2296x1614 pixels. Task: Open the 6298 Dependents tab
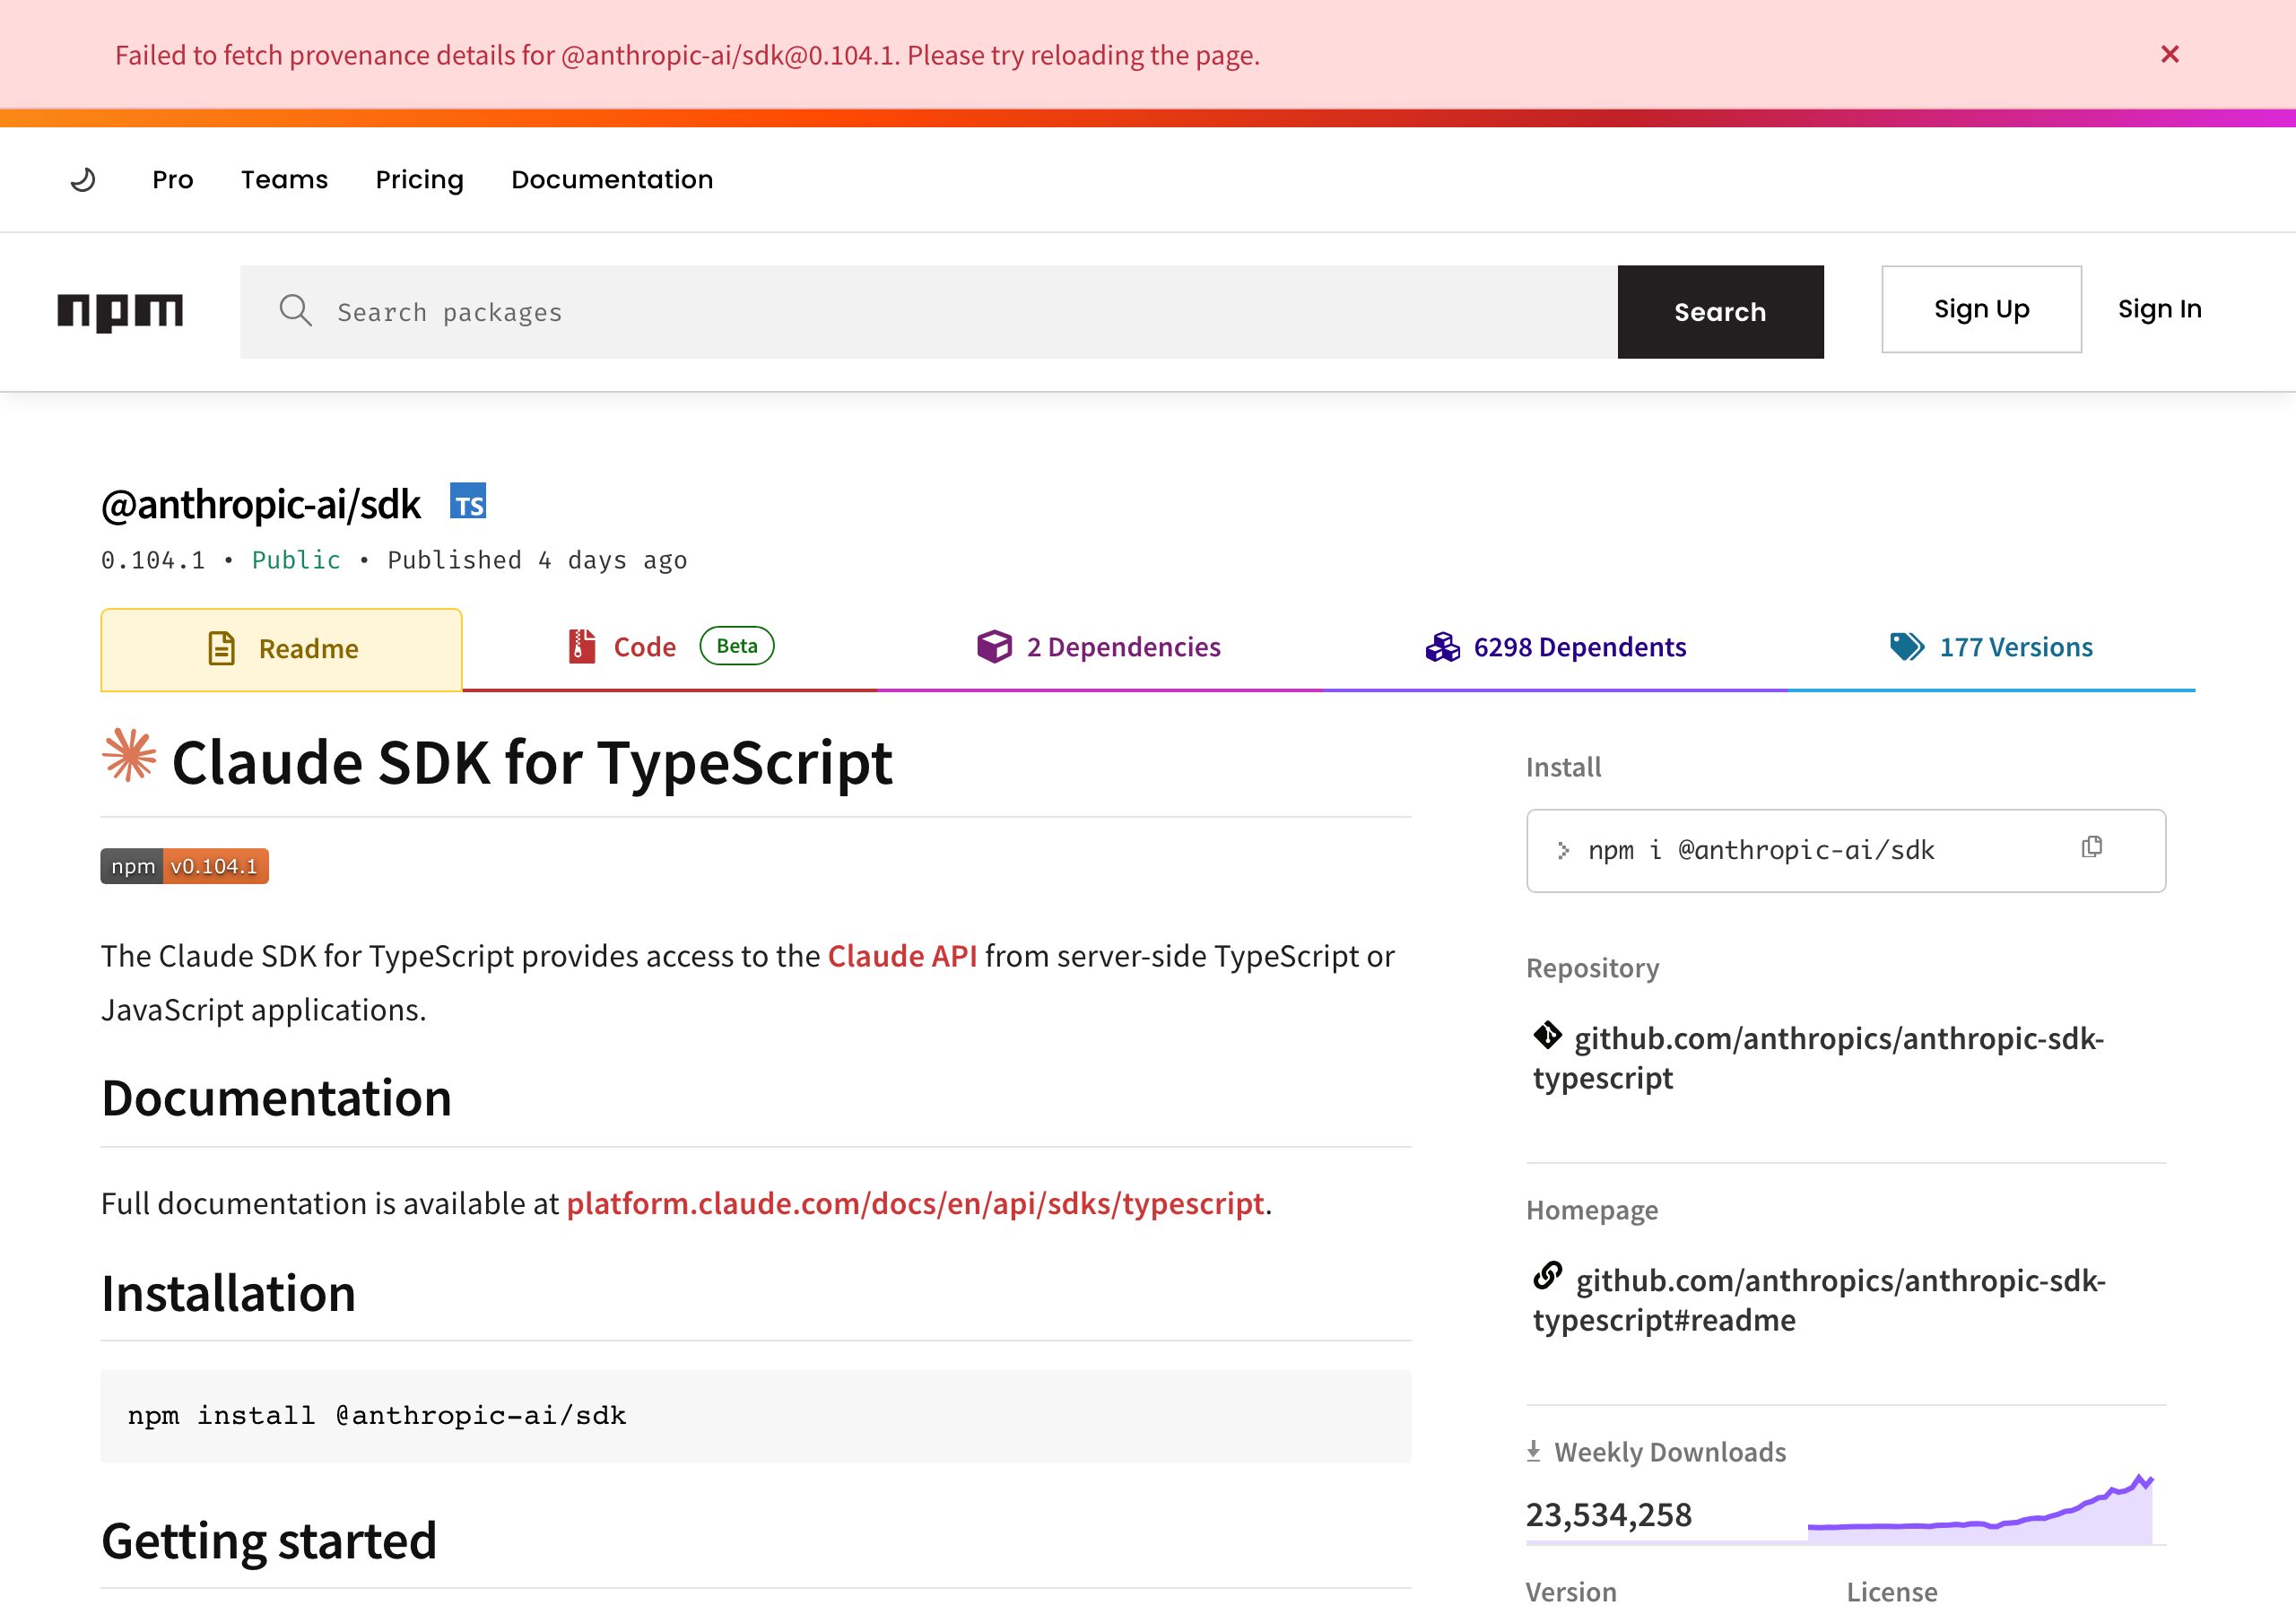click(1555, 648)
